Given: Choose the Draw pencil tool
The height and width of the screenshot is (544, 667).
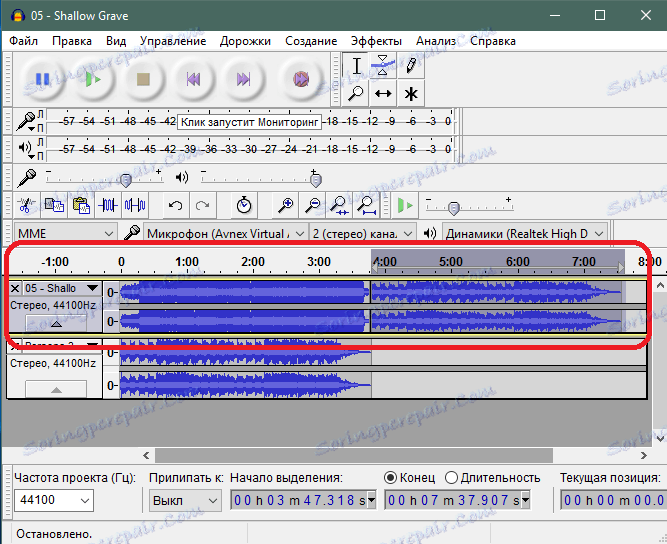Looking at the screenshot, I should (410, 67).
